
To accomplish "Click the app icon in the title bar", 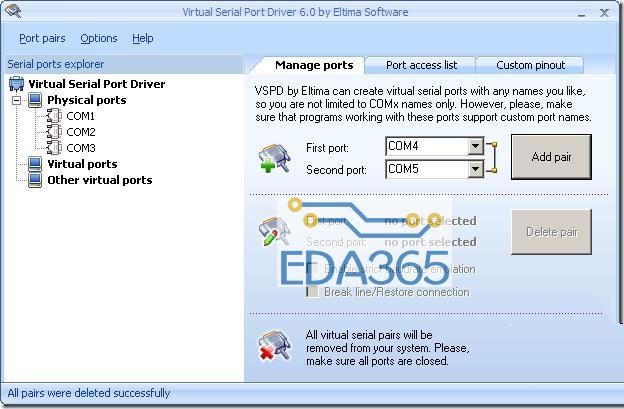I will tap(13, 11).
